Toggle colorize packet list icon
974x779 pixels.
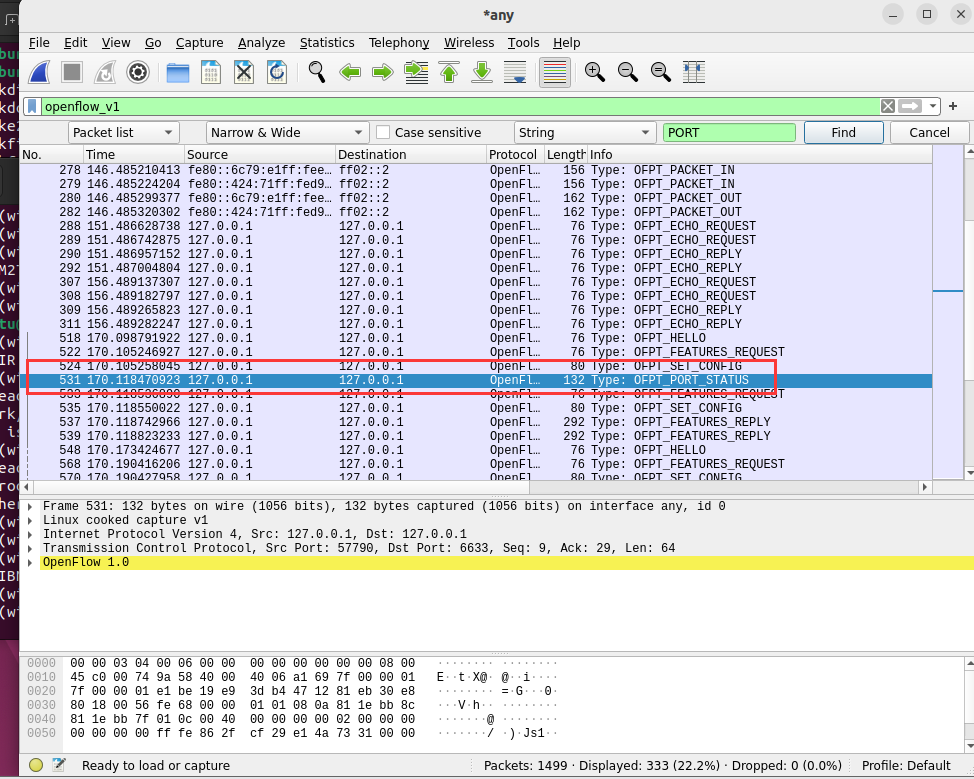[x=554, y=72]
